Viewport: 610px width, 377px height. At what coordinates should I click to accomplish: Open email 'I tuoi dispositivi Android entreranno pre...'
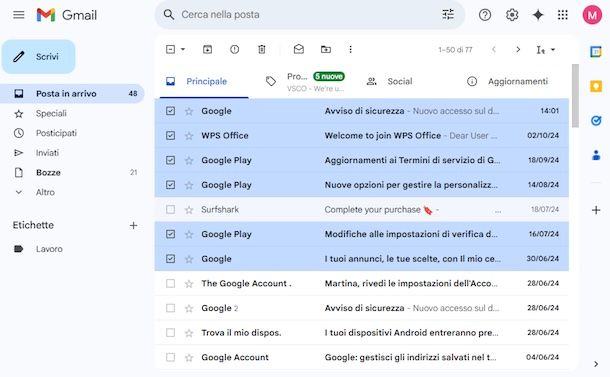tap(362, 333)
